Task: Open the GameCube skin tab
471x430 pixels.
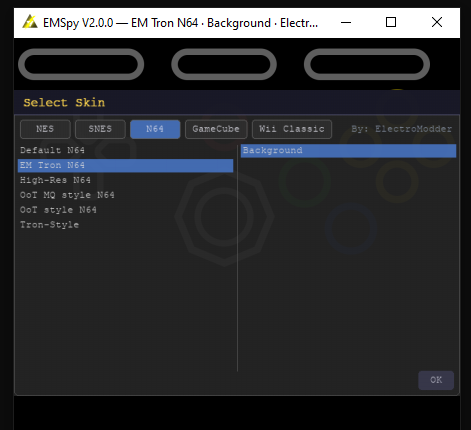Action: [x=216, y=129]
